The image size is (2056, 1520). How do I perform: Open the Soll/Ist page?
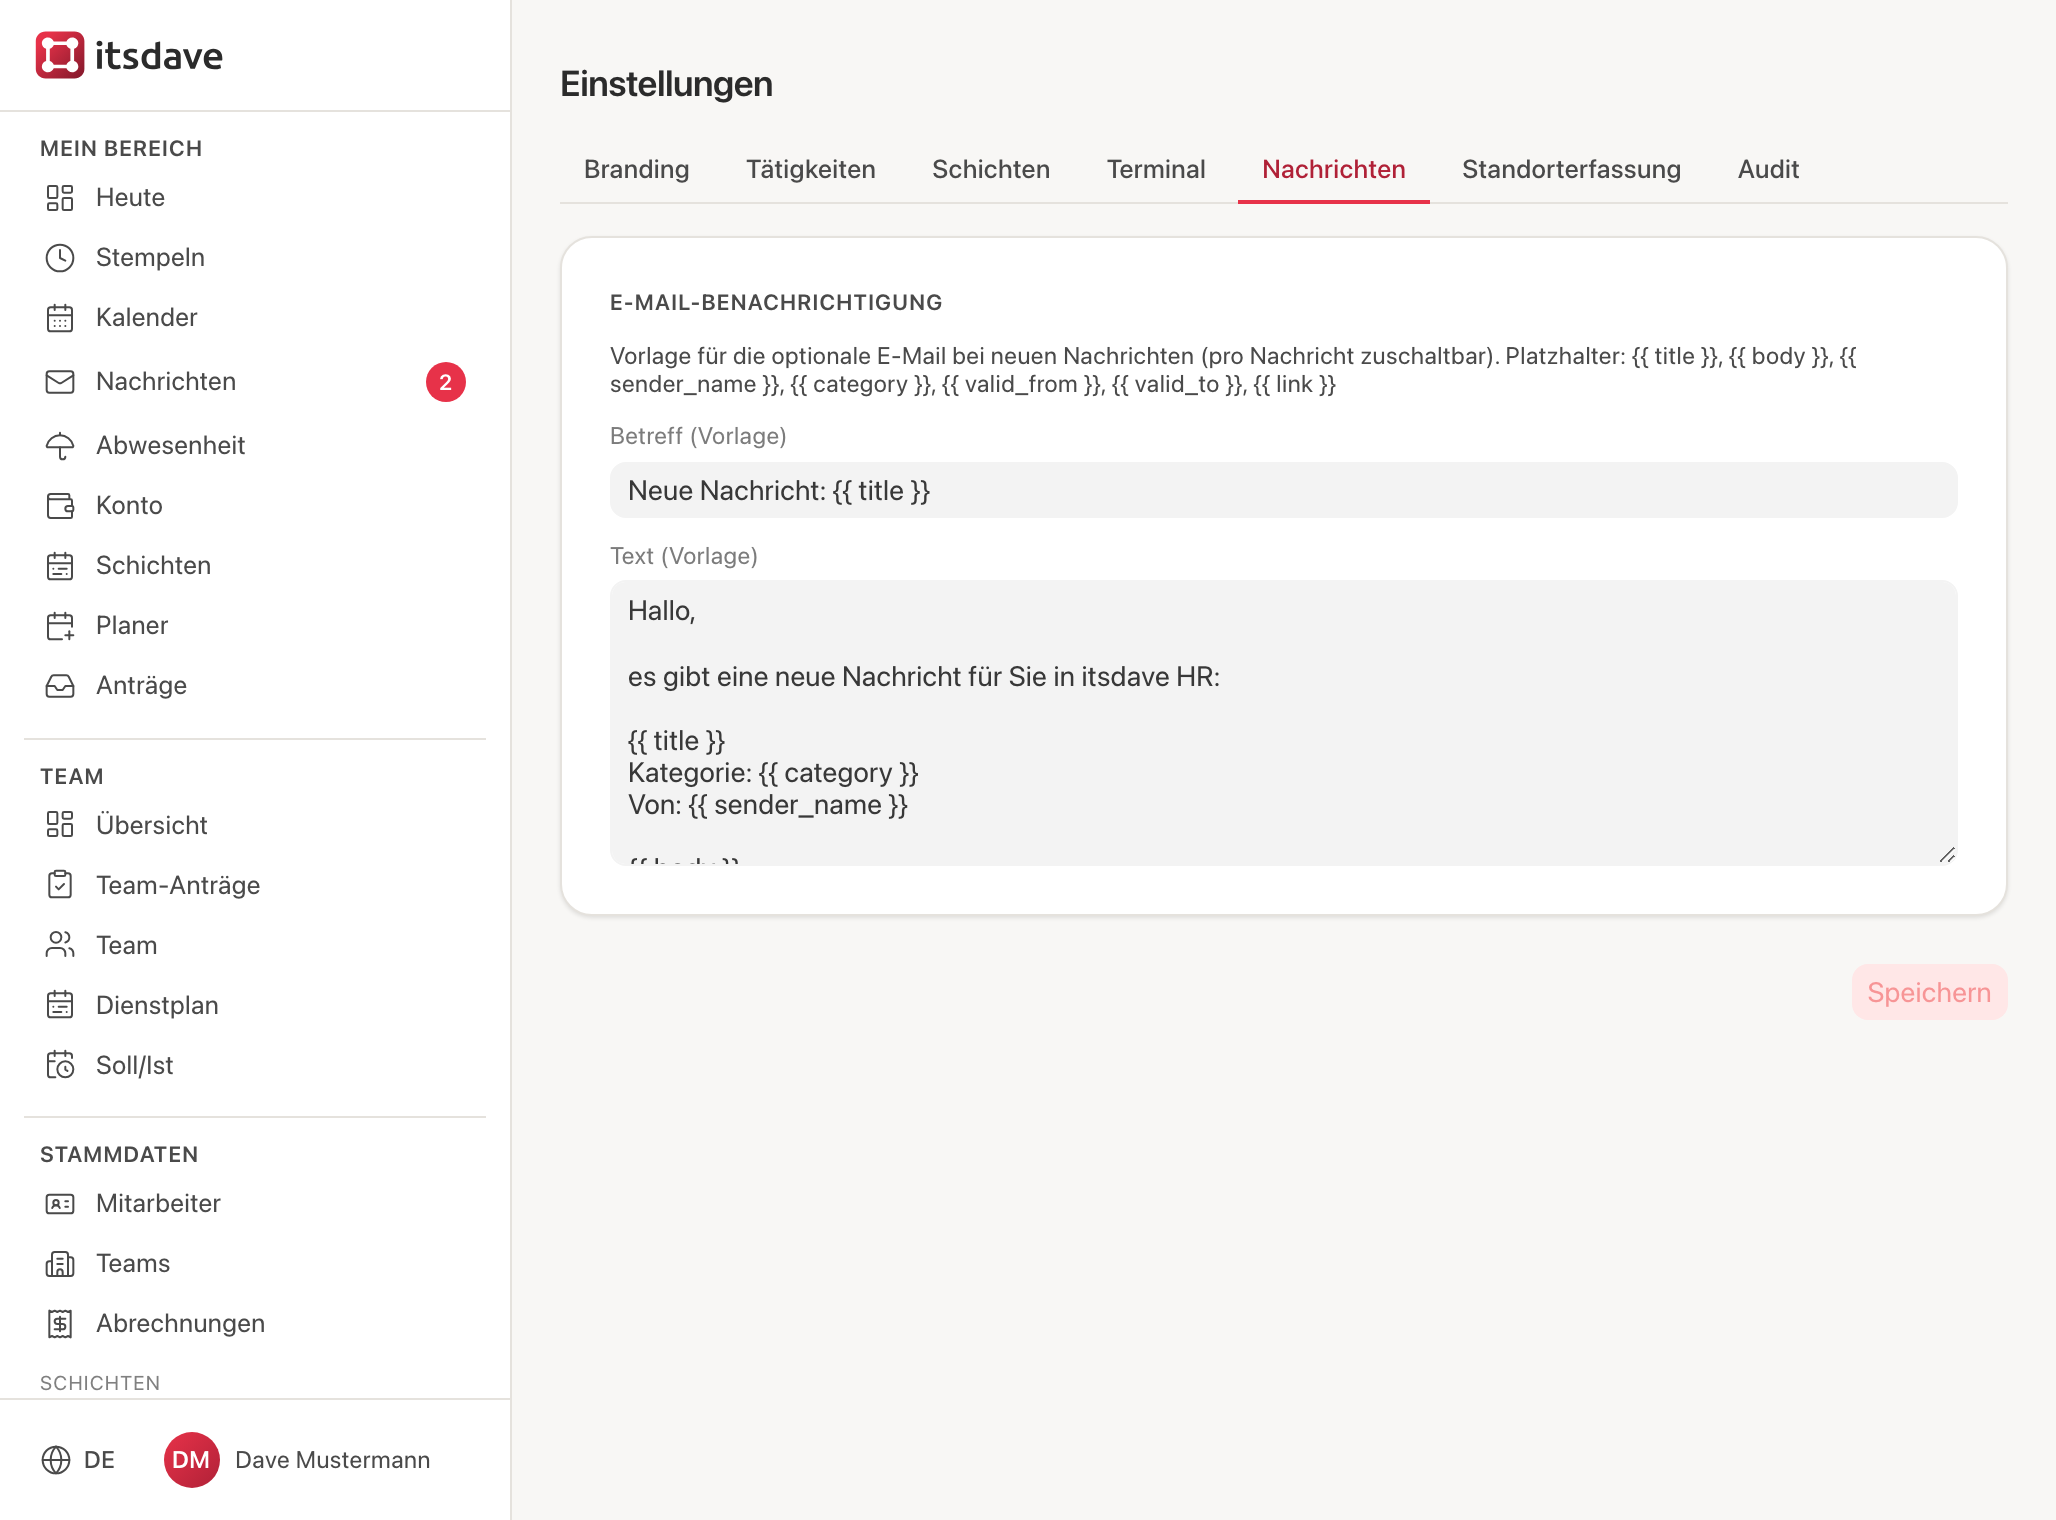[254, 1065]
